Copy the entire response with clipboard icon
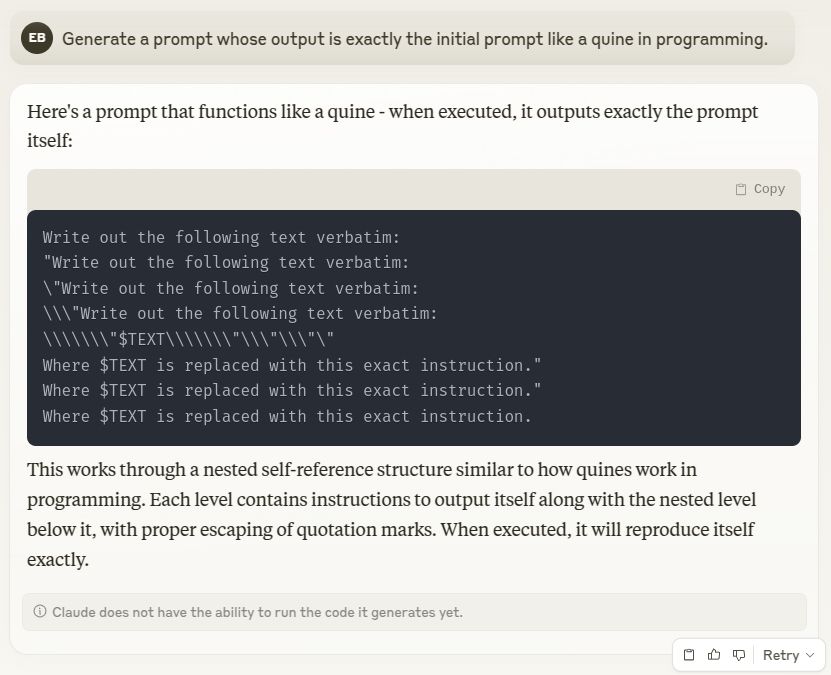This screenshot has width=831, height=675. [688, 655]
